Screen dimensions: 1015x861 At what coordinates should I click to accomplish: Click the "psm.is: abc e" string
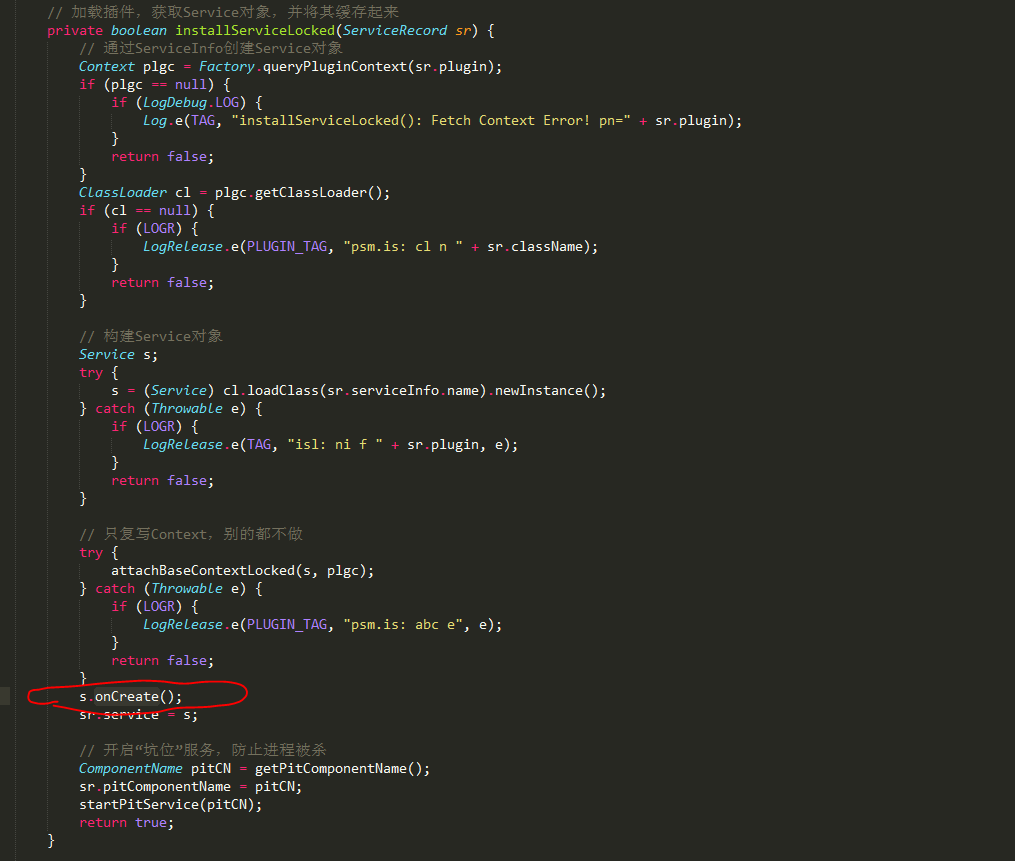403,625
